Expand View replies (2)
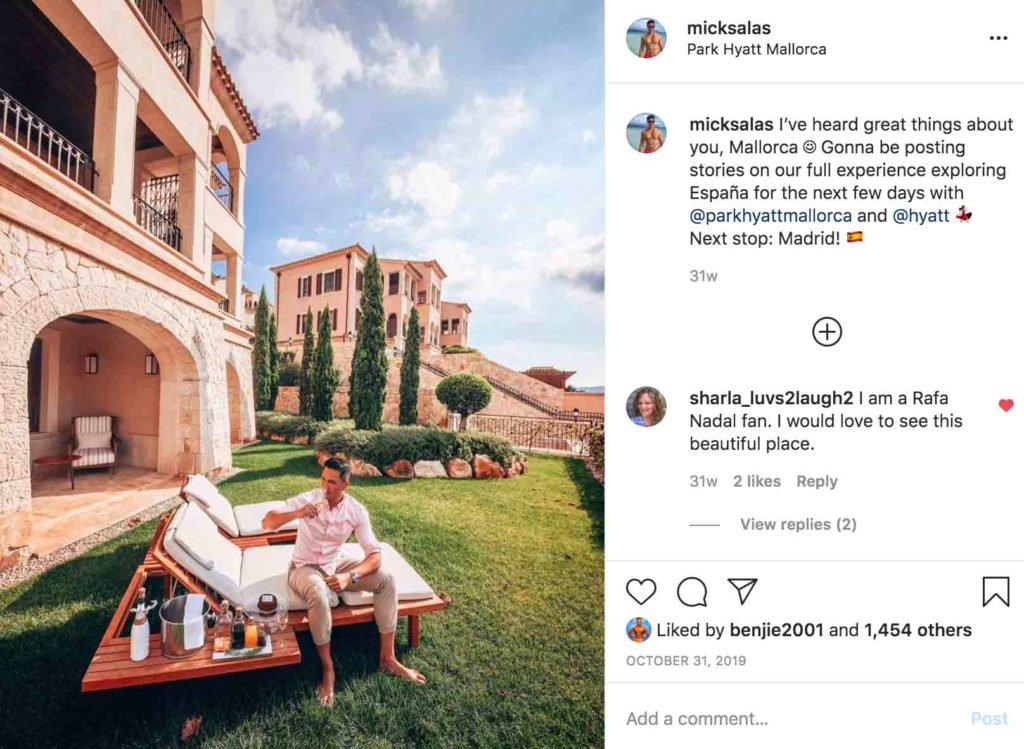This screenshot has width=1024, height=749. click(x=798, y=524)
